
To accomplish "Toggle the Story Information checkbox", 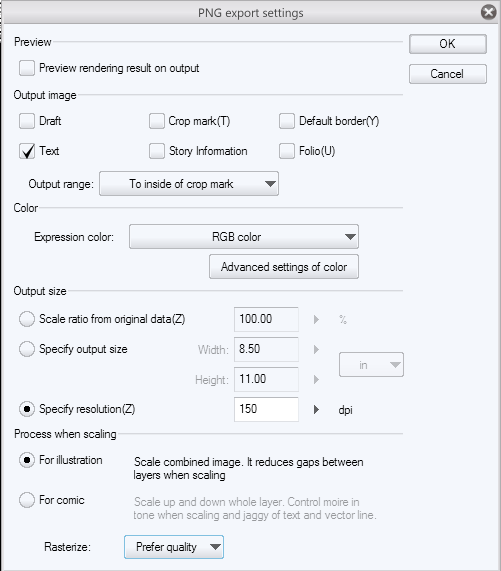I will tap(157, 151).
